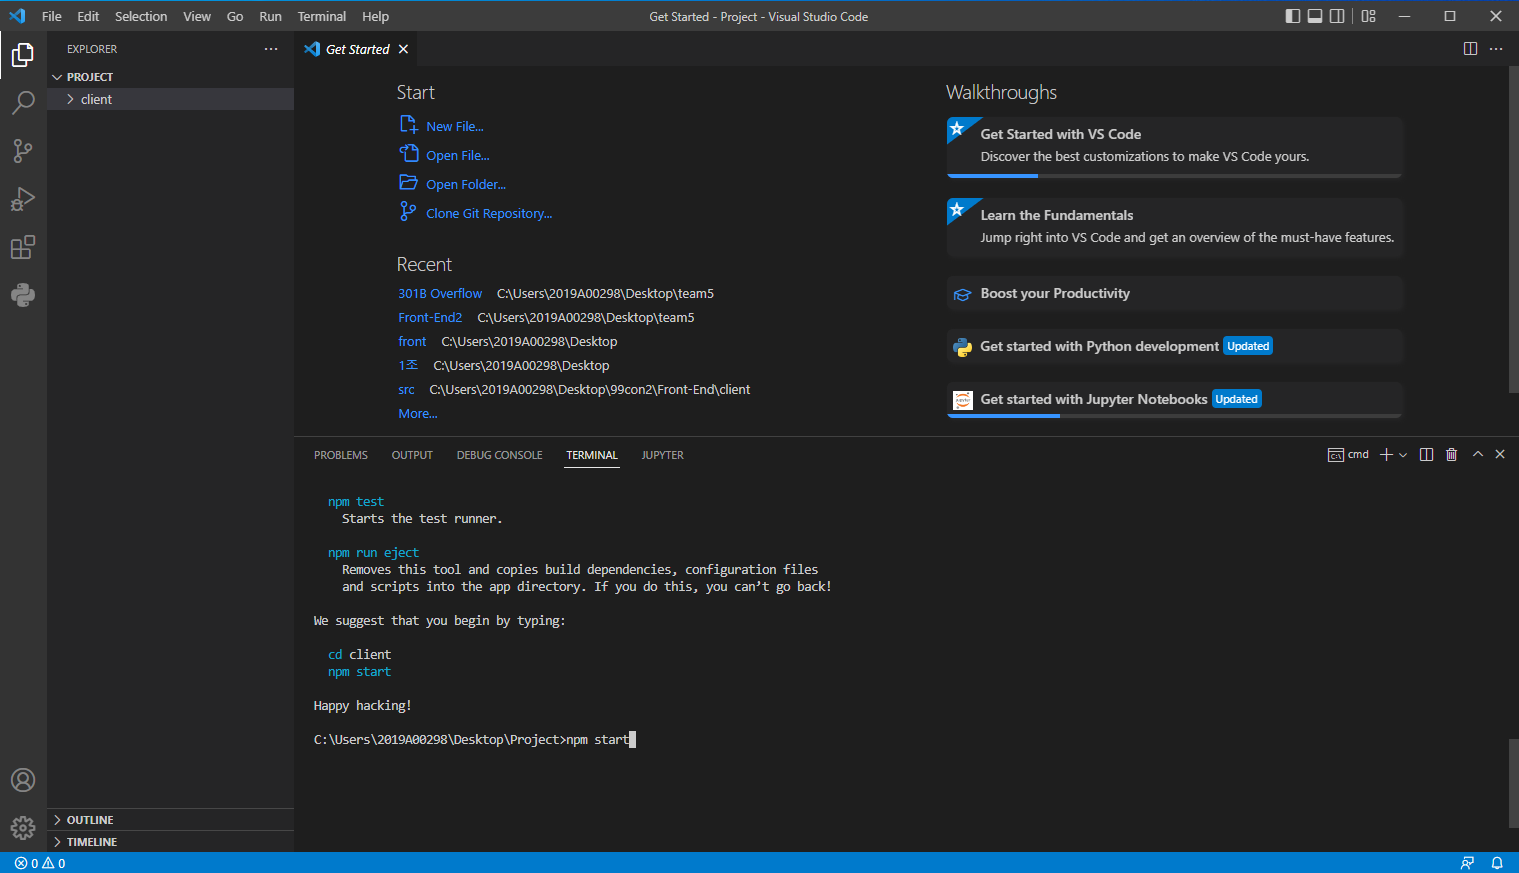Open the Python view in activity bar
The image size is (1519, 873).
coord(23,295)
